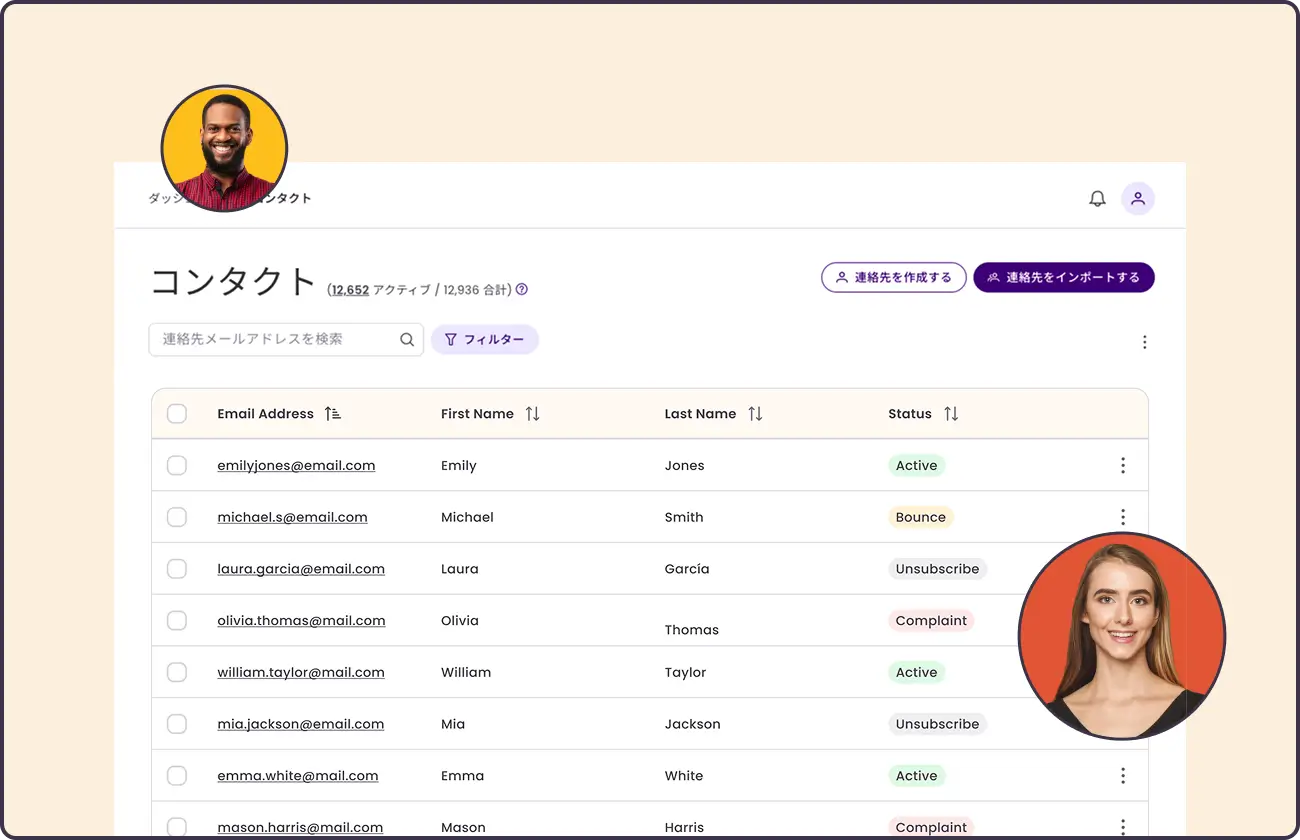Click the 12,652 active contacts link
The width and height of the screenshot is (1300, 840).
point(350,290)
